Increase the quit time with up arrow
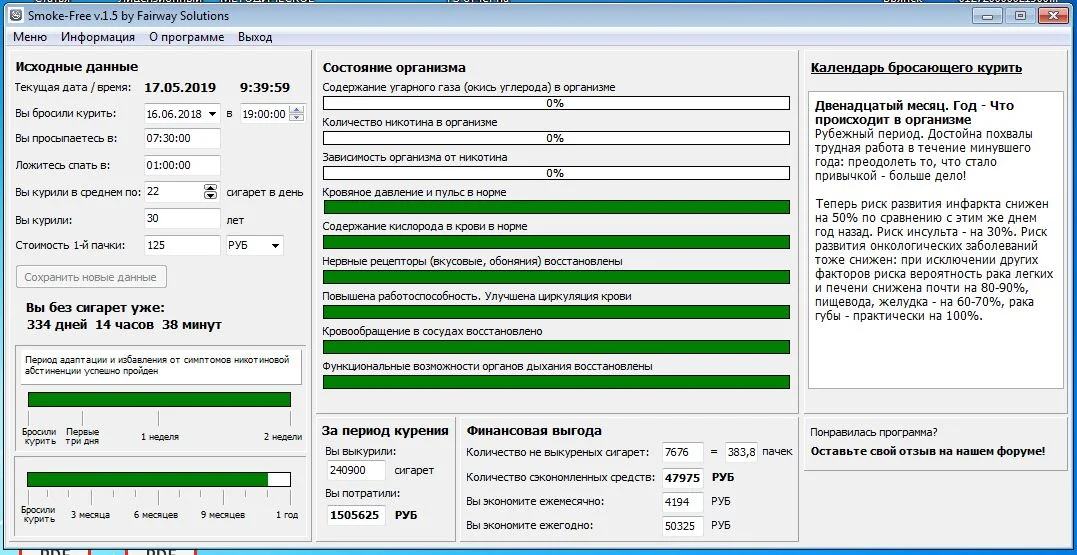This screenshot has height=555, width=1077. (296, 110)
